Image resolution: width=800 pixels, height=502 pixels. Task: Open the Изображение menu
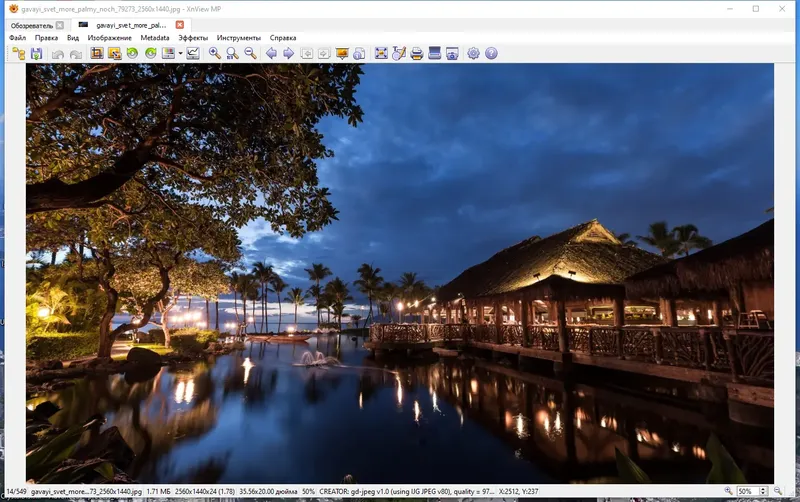(x=109, y=38)
